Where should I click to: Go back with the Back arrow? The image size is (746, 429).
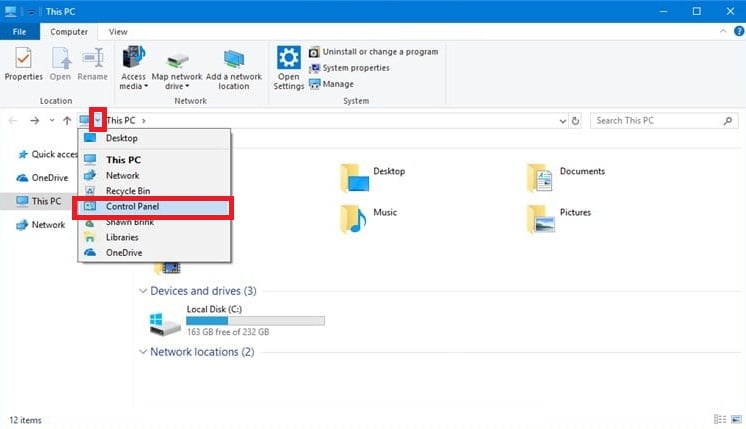(13, 121)
